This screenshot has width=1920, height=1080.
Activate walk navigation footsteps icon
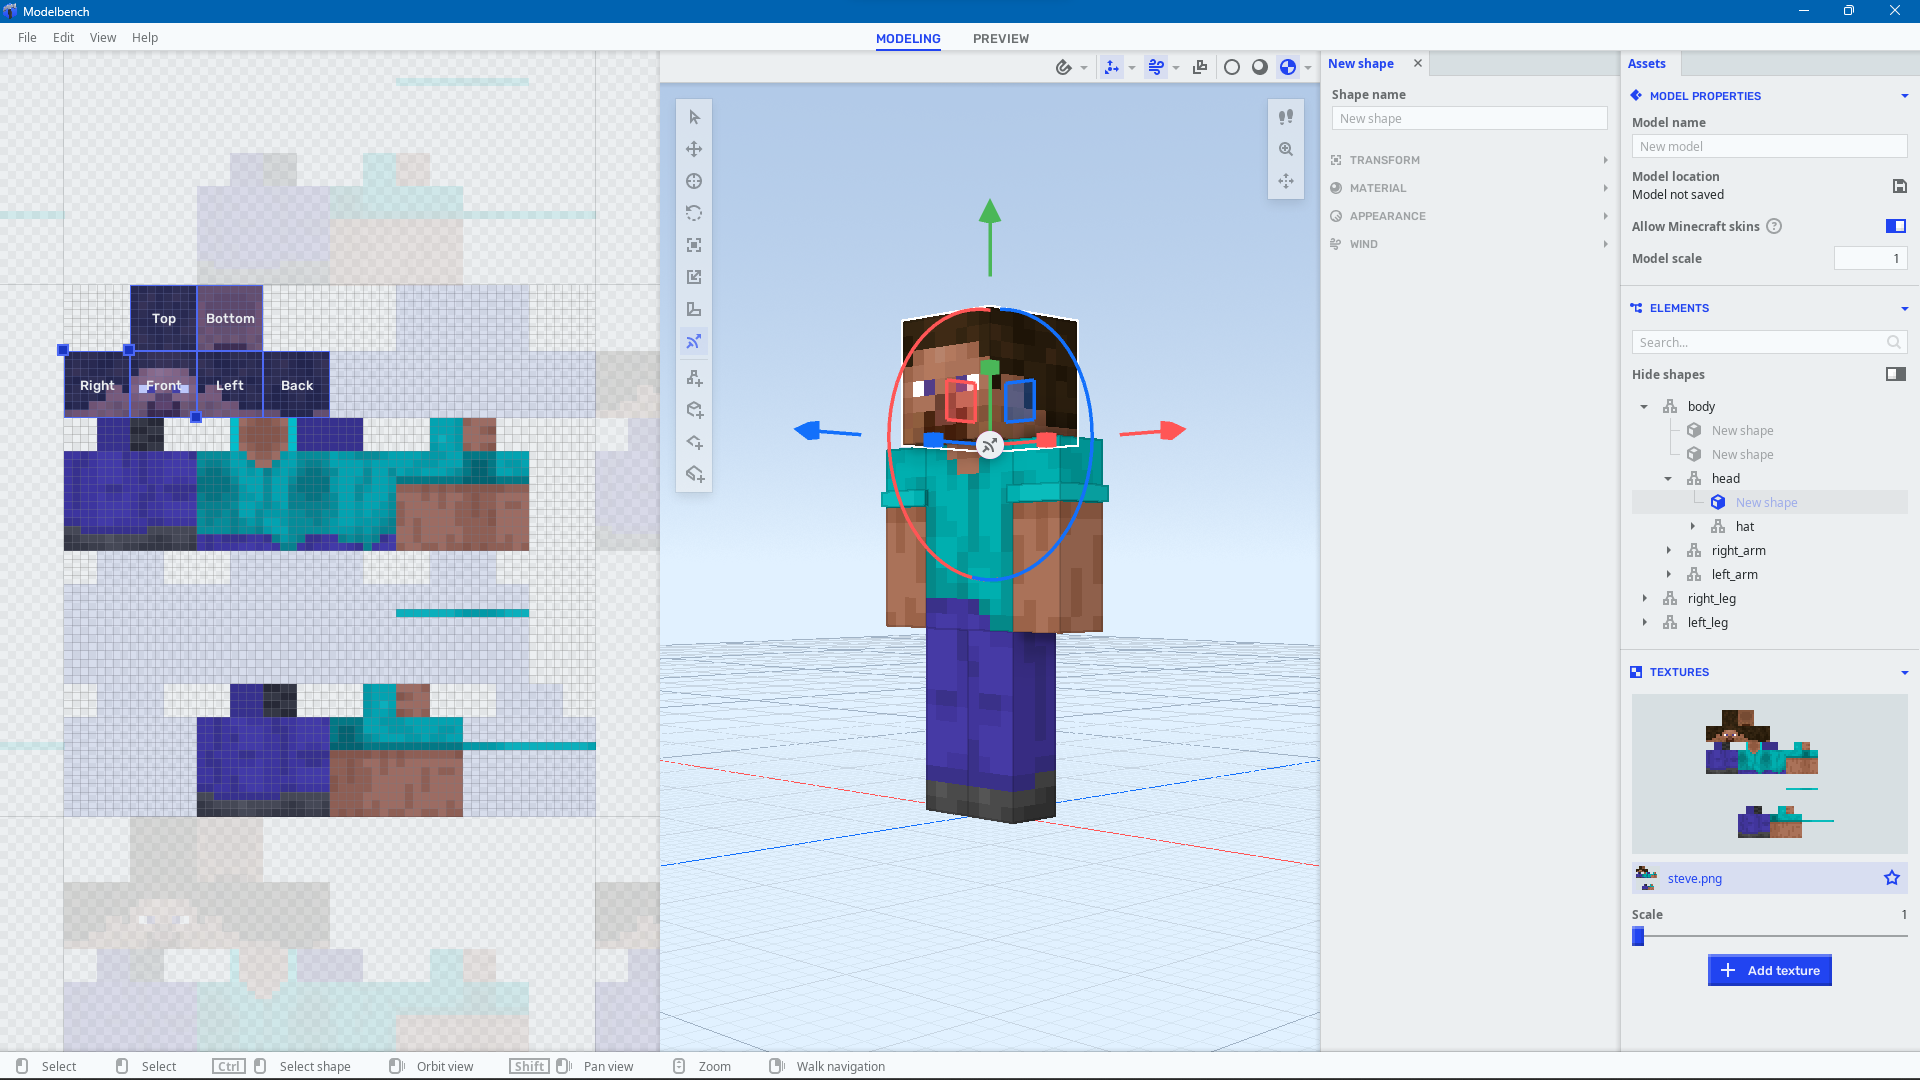(x=1286, y=117)
